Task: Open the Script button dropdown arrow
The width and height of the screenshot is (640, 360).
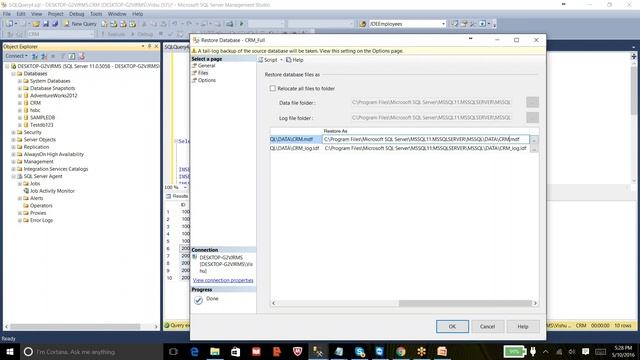Action: tap(281, 60)
